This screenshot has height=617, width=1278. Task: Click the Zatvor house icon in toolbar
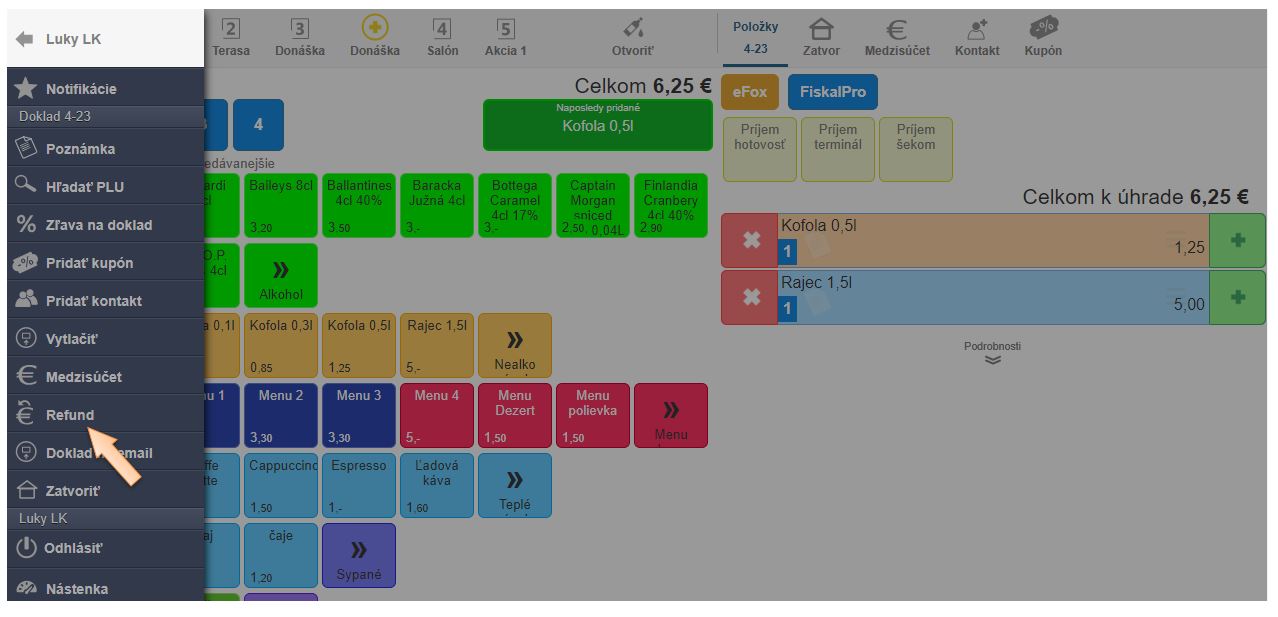click(821, 38)
